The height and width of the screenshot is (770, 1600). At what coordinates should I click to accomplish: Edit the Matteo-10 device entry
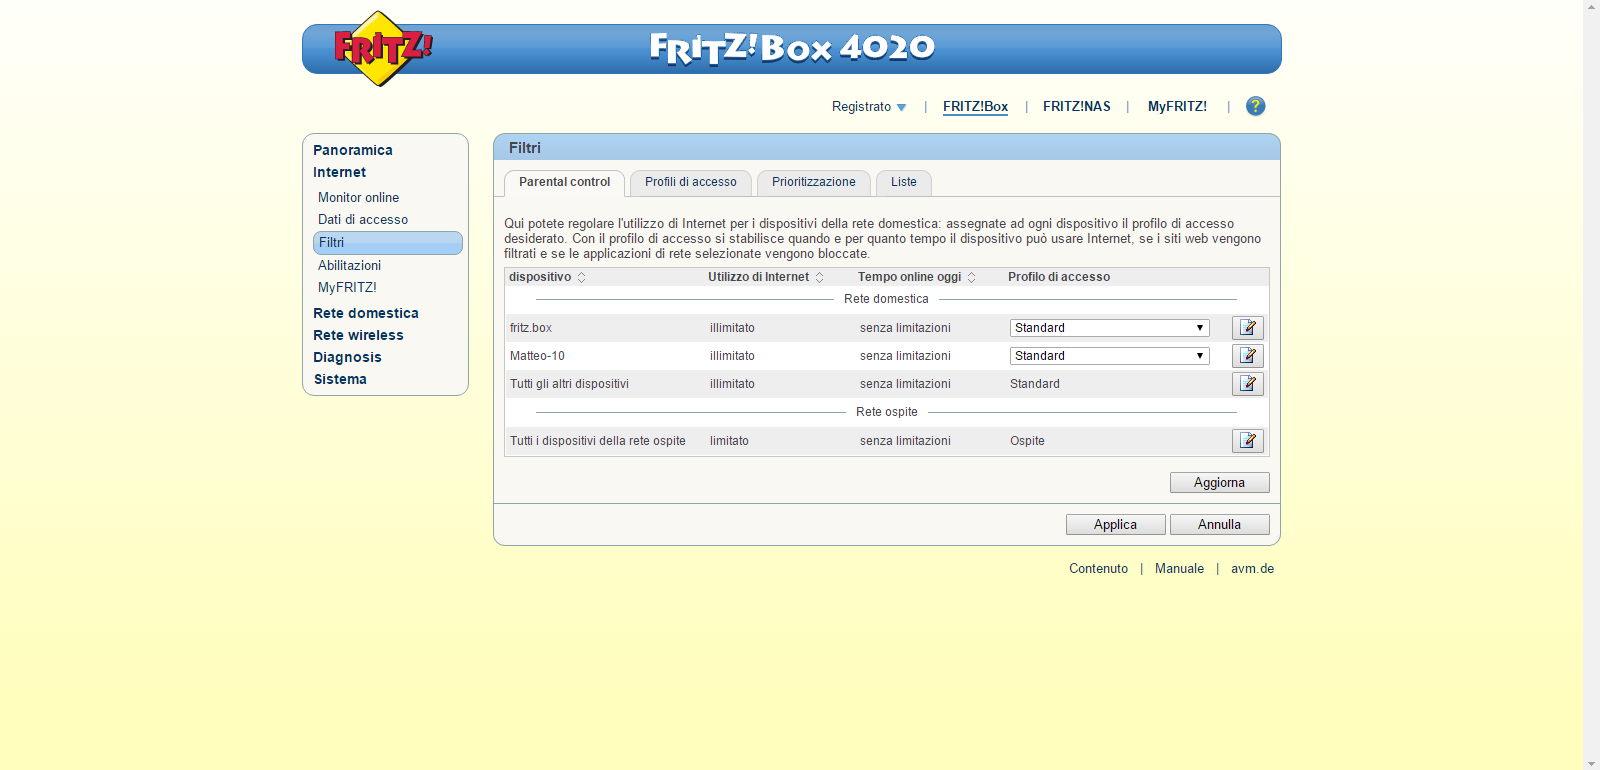pyautogui.click(x=1248, y=356)
